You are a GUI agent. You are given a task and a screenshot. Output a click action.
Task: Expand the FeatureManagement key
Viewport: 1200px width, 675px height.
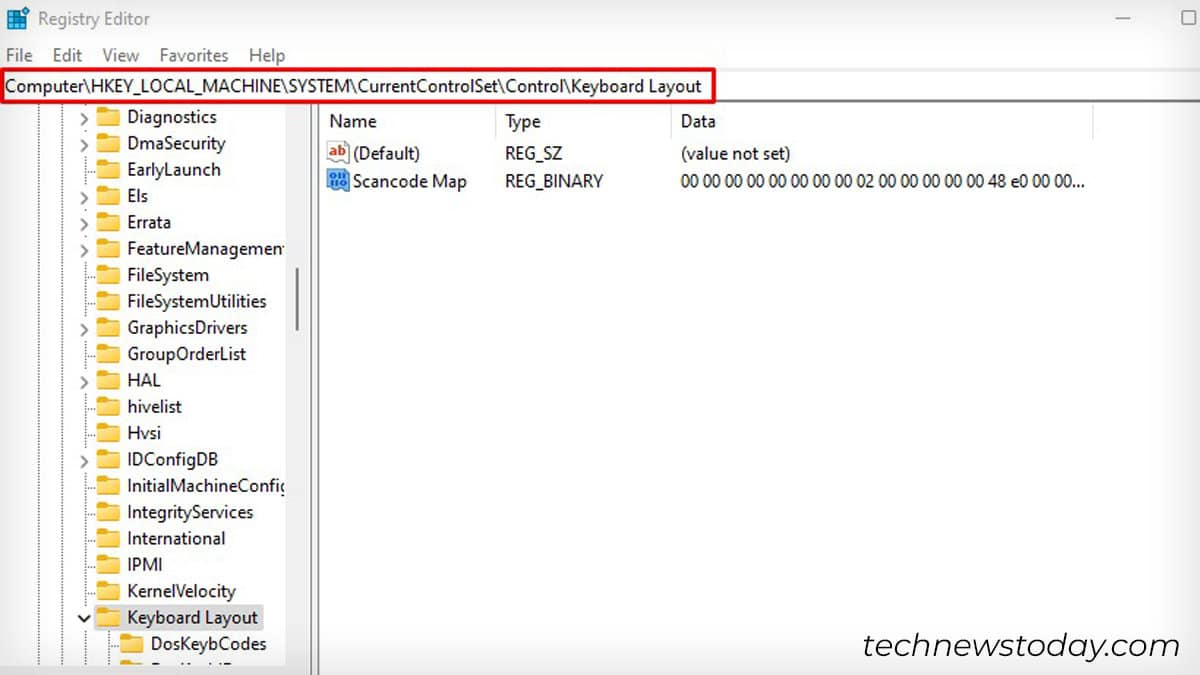point(84,249)
